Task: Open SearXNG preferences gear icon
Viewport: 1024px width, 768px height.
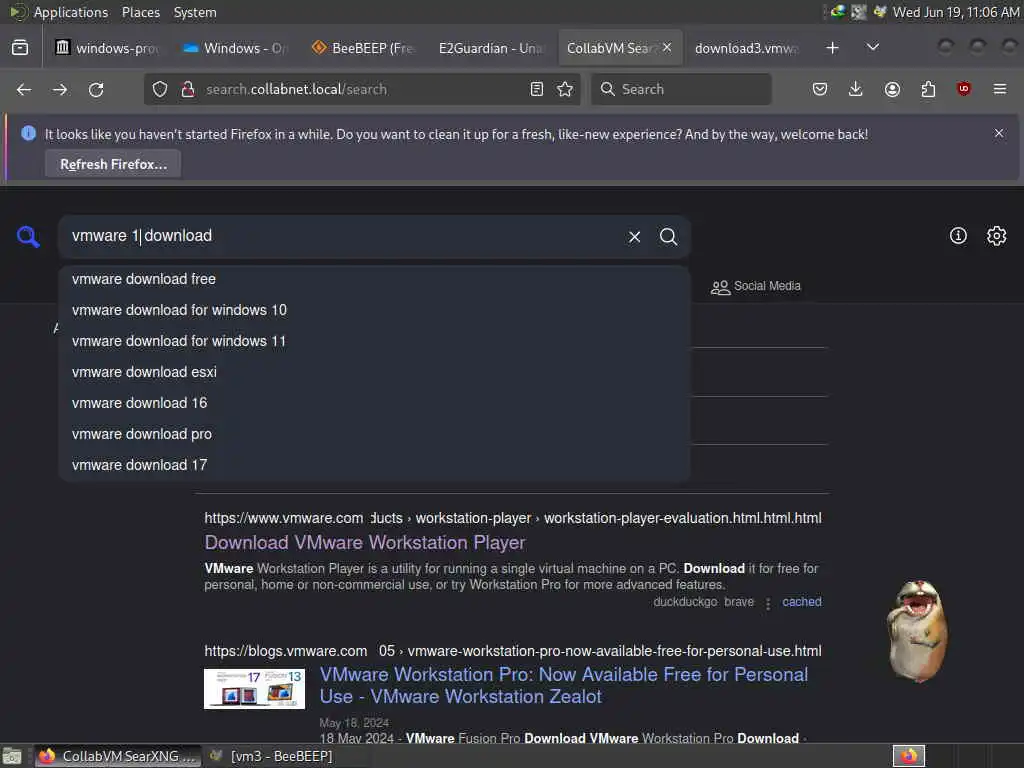Action: [997, 236]
